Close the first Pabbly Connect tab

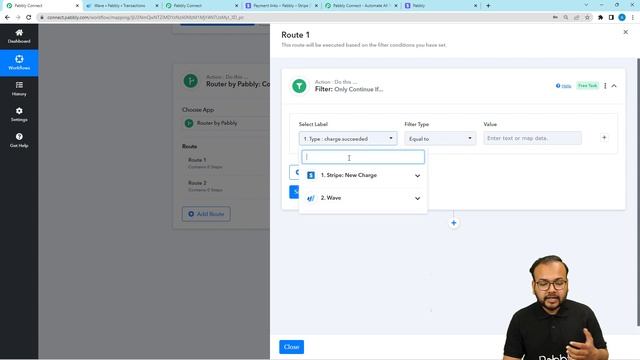click(x=77, y=6)
